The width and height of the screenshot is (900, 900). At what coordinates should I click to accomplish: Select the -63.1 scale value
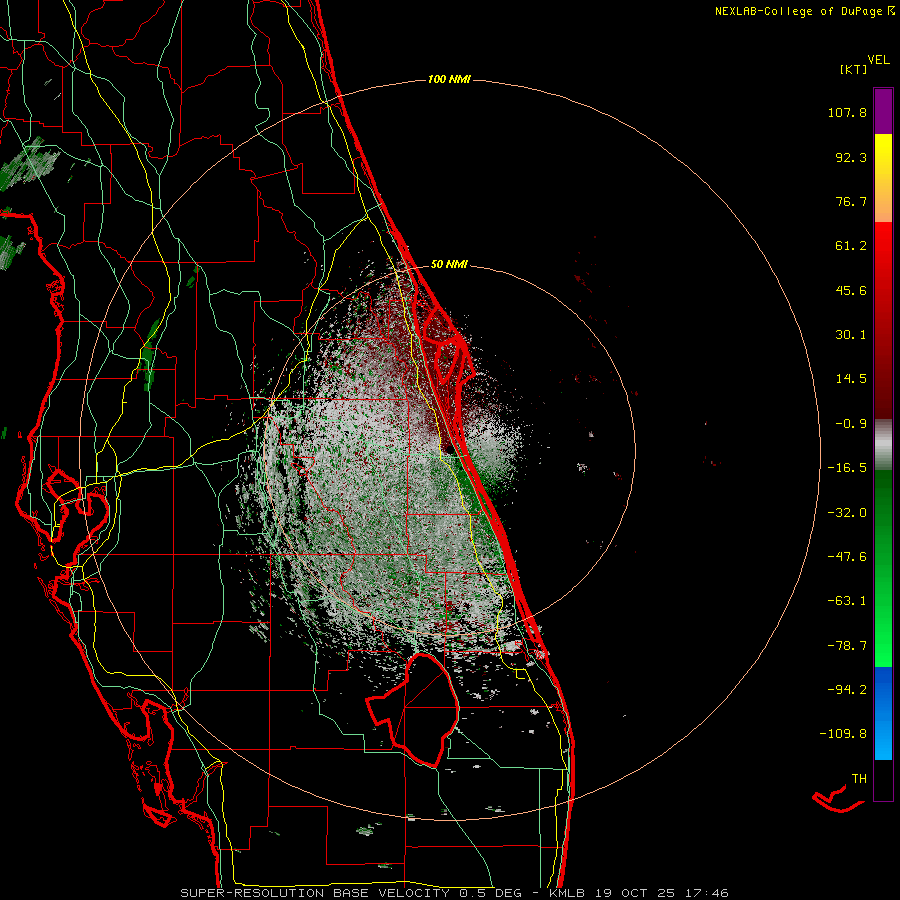point(847,601)
